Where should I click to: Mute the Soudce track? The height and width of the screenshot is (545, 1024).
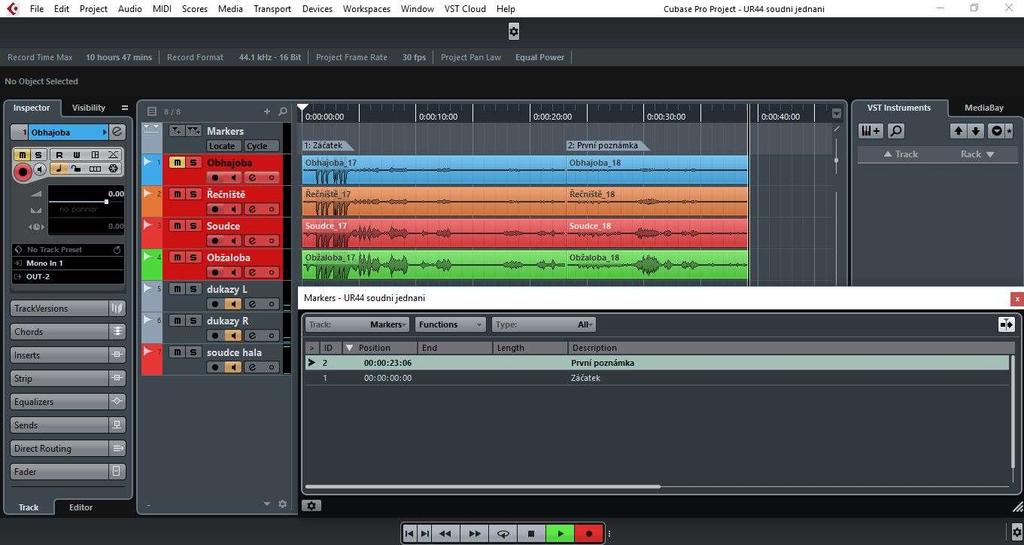pyautogui.click(x=176, y=225)
